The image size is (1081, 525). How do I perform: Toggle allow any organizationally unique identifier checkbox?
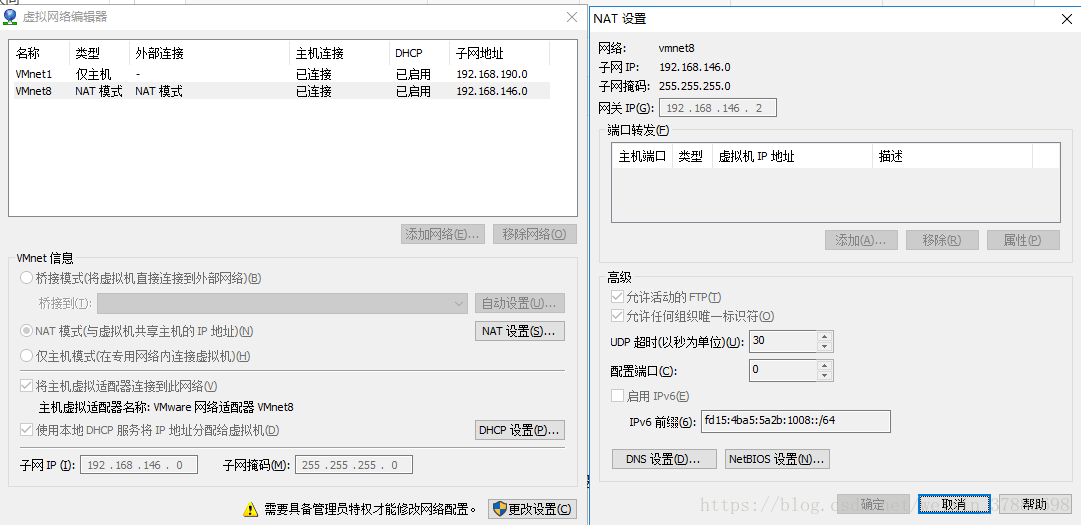click(x=617, y=316)
